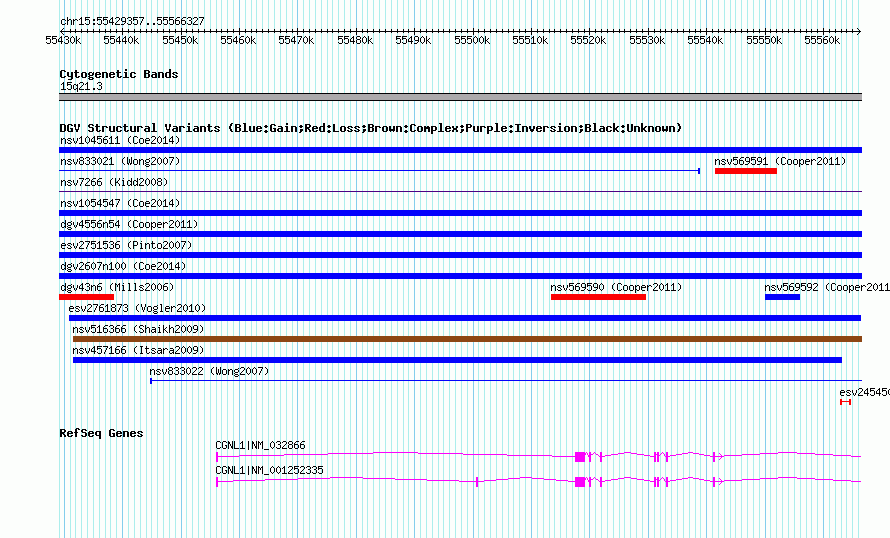This screenshot has width=890, height=538.
Task: Select the blue esv2751536 gain bar
Action: (460, 255)
